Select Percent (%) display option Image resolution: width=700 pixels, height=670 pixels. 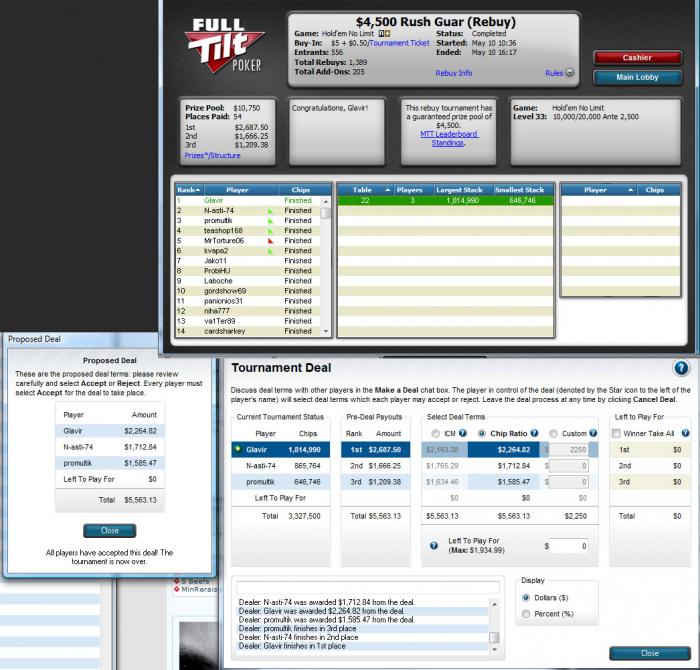point(526,614)
